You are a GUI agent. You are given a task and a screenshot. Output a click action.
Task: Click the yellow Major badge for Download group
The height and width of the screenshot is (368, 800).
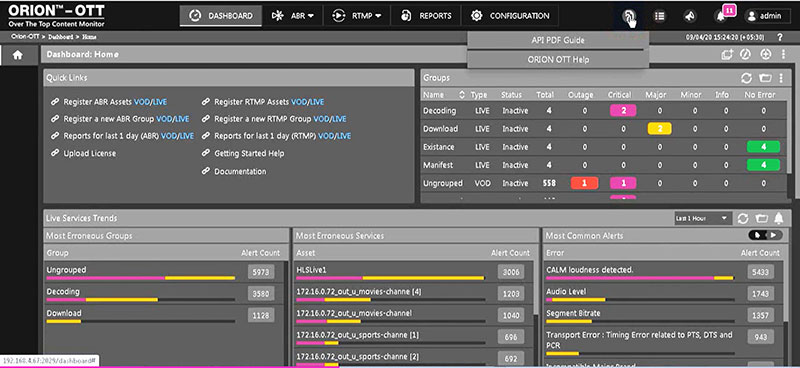[x=659, y=129]
